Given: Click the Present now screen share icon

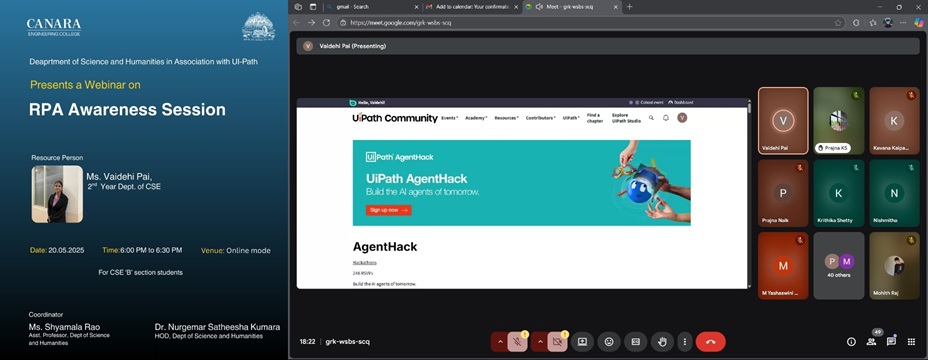Looking at the screenshot, I should [x=582, y=342].
